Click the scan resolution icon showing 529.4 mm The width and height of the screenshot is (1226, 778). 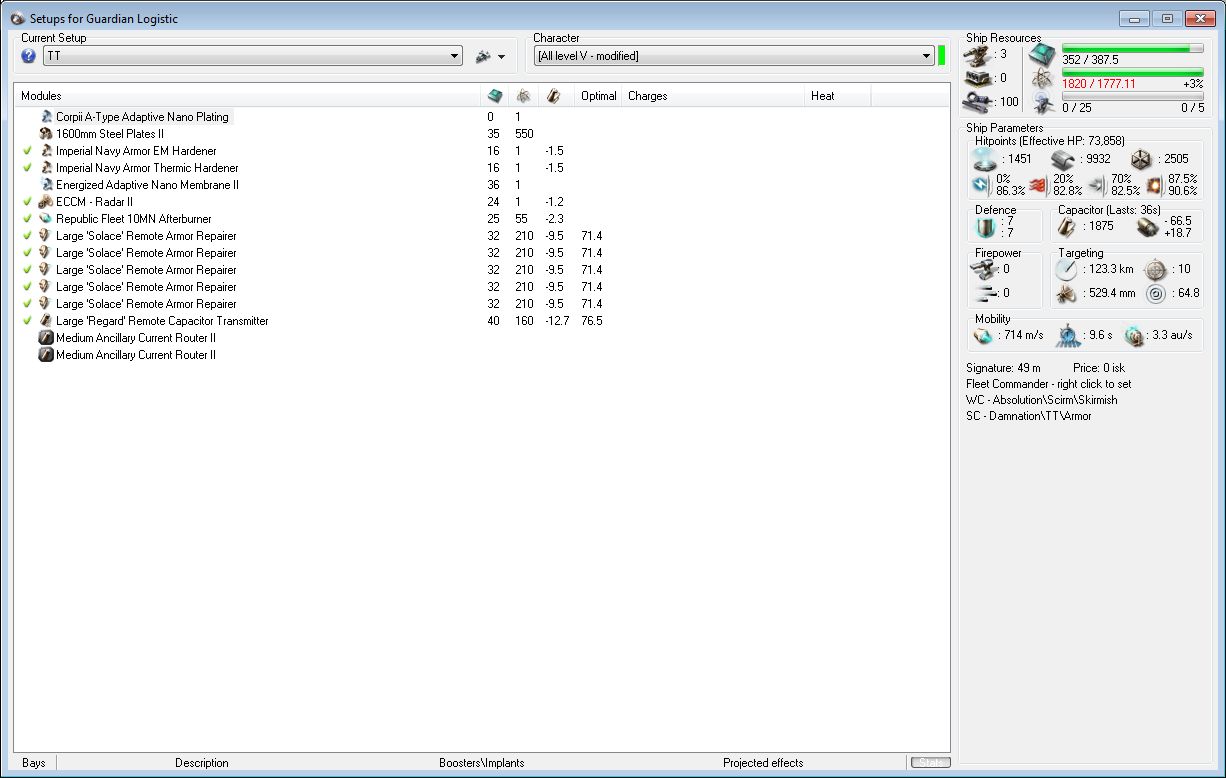[x=1066, y=293]
